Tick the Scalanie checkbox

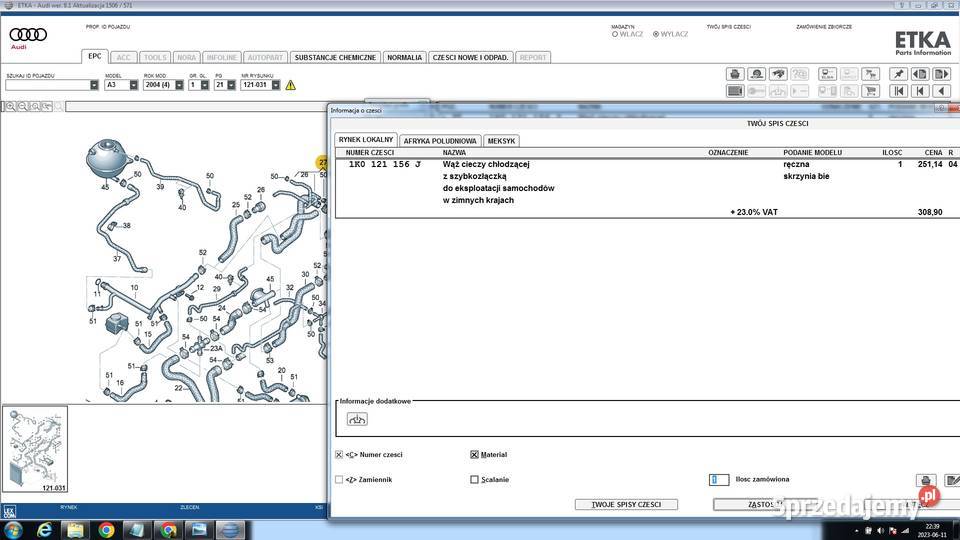(x=474, y=480)
